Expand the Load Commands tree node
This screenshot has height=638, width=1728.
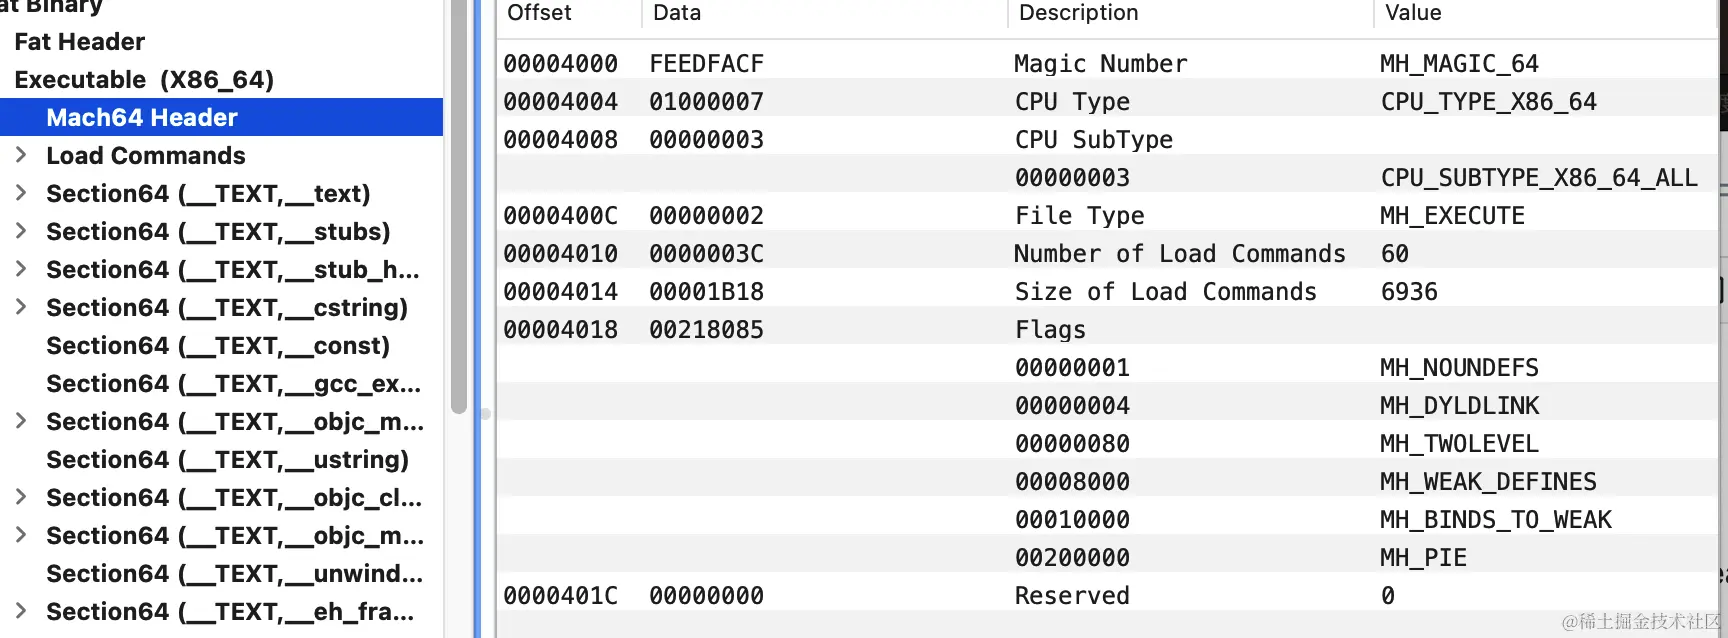click(x=21, y=155)
